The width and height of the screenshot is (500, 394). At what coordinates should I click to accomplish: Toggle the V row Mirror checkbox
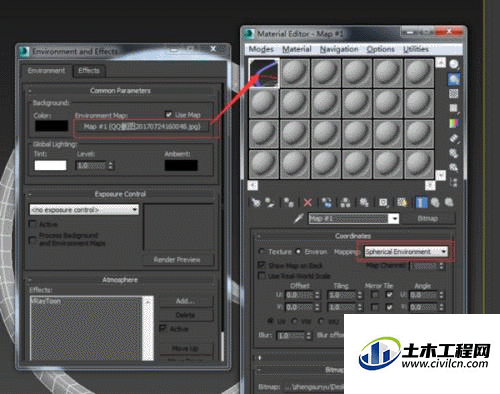375,307
